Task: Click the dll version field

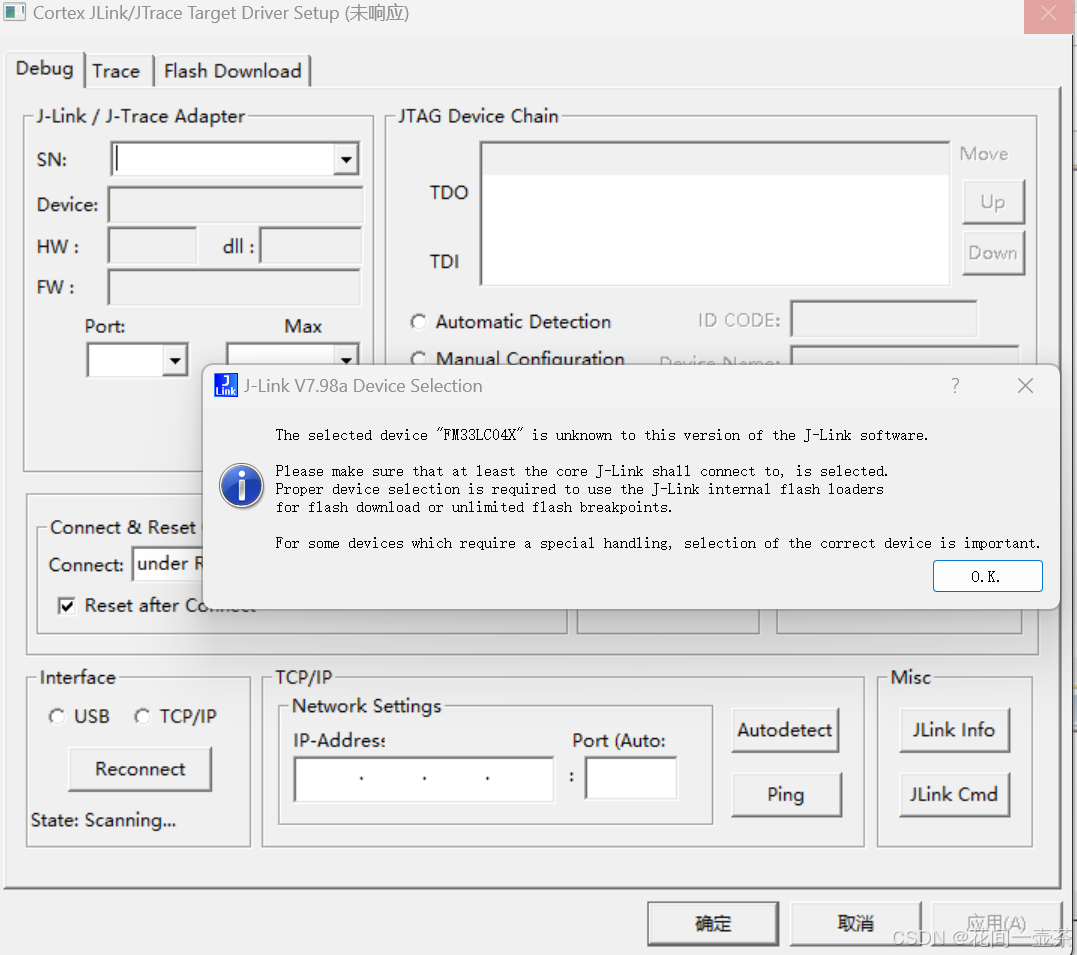Action: 311,246
